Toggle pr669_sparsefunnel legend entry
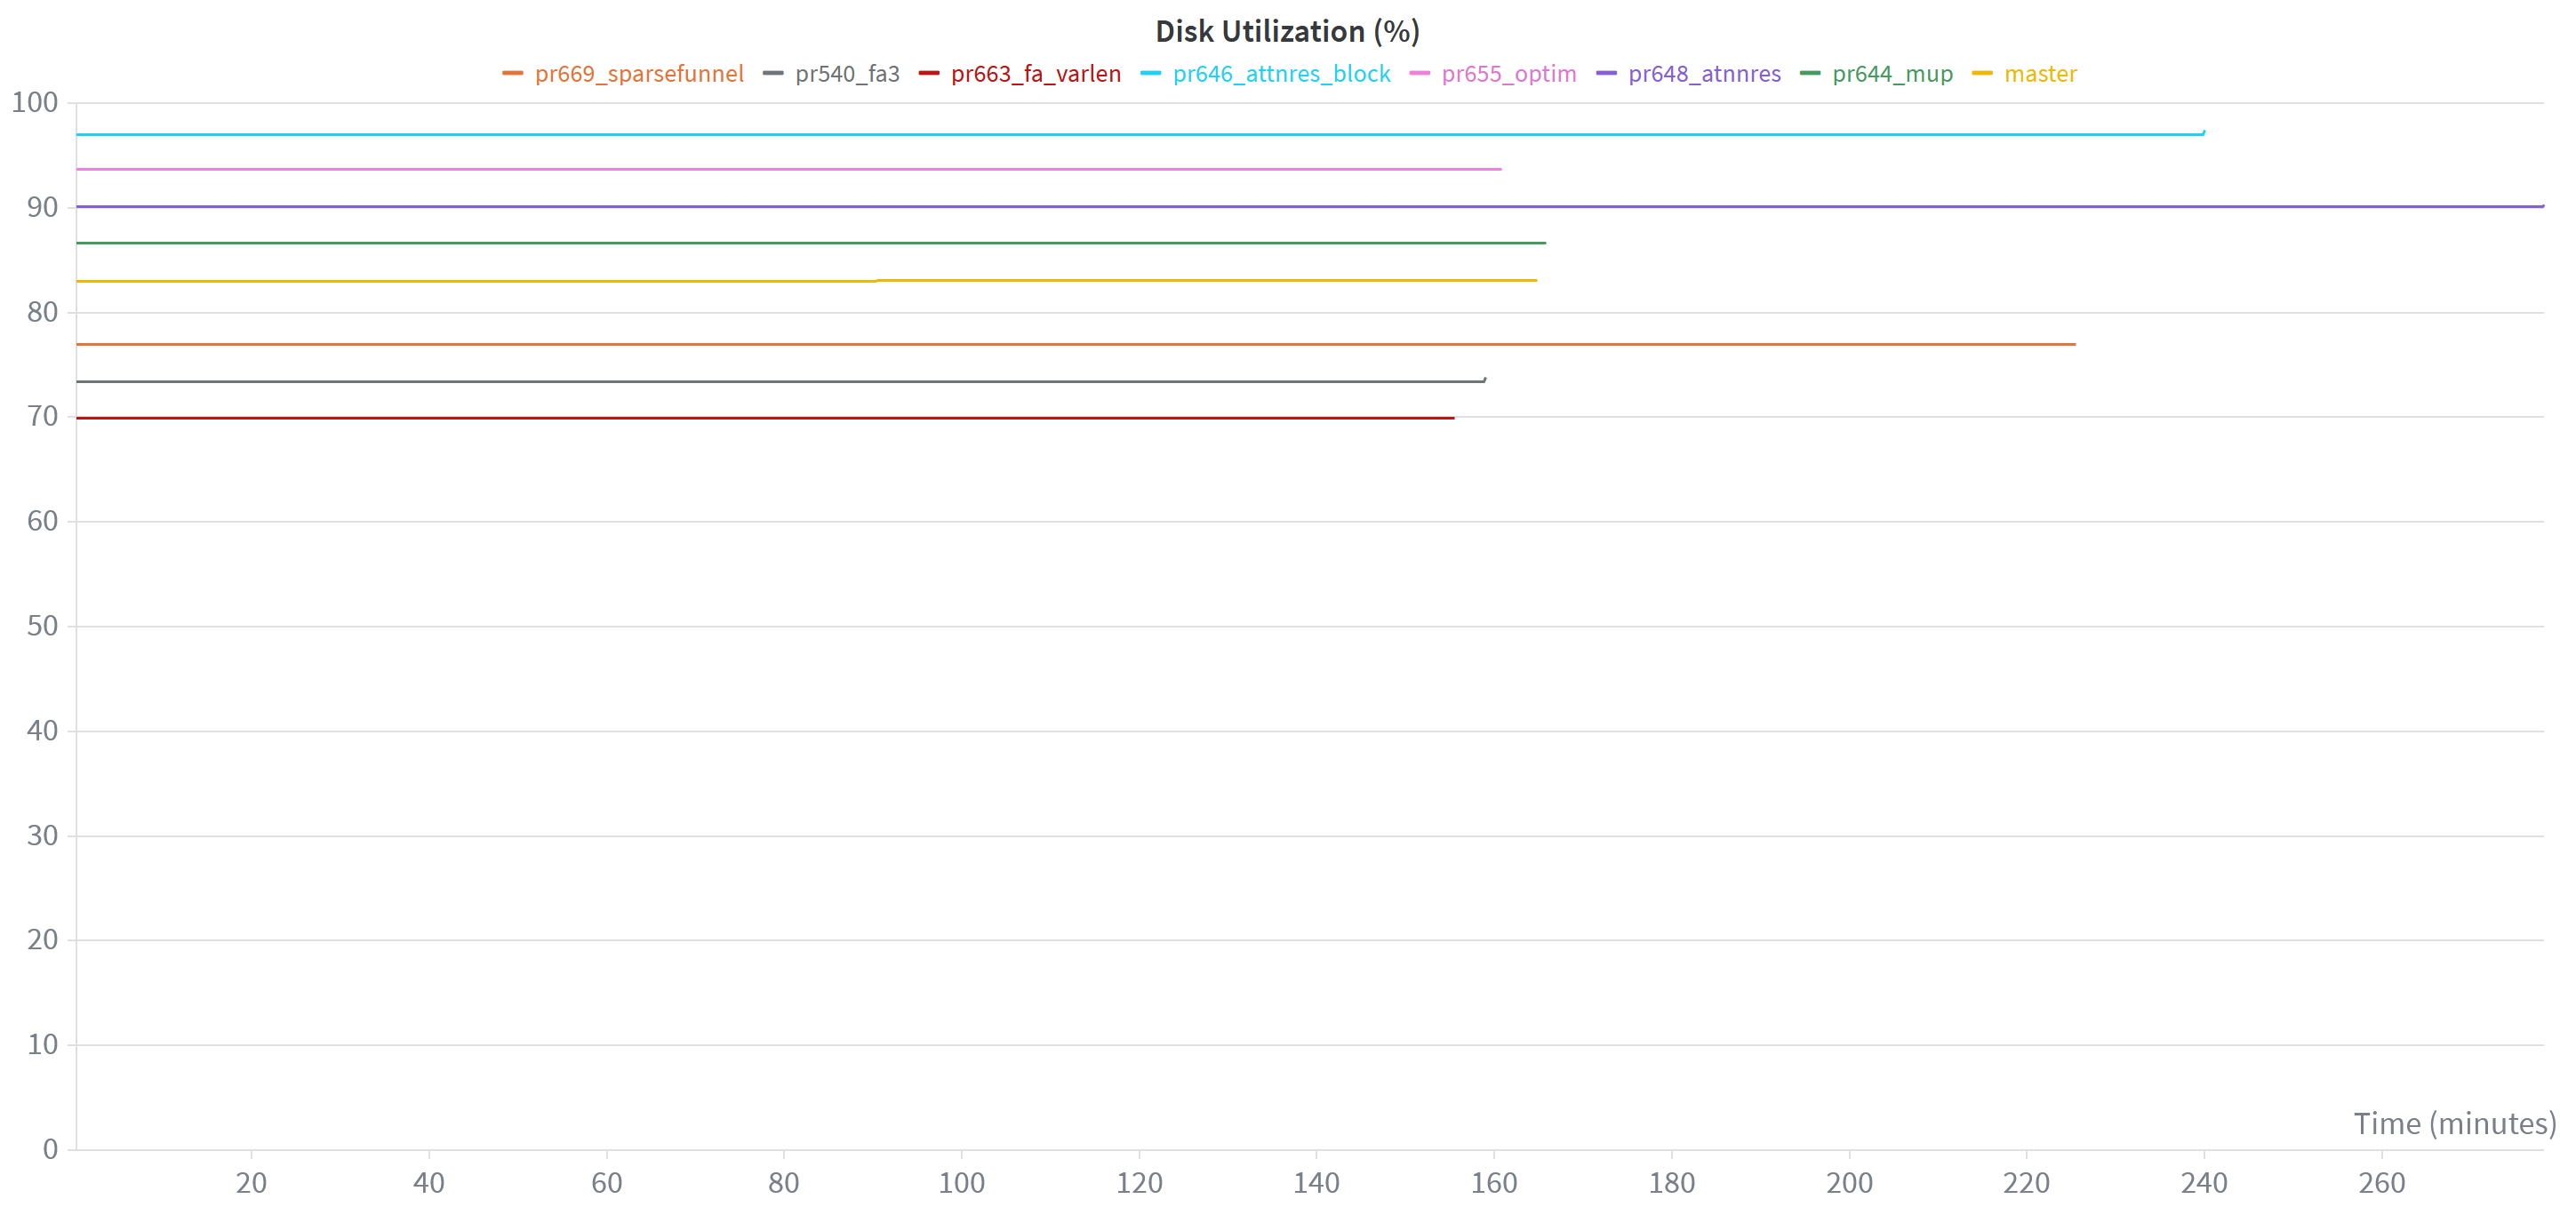 [638, 74]
